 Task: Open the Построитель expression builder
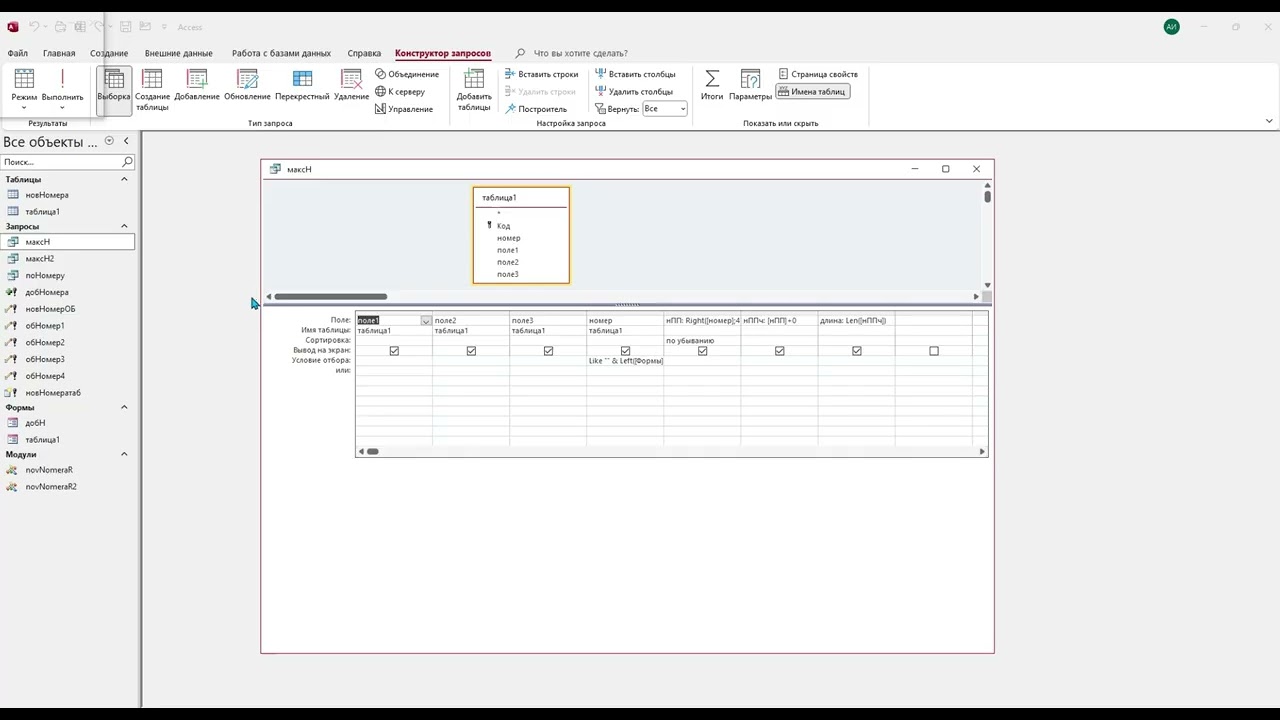tap(536, 109)
